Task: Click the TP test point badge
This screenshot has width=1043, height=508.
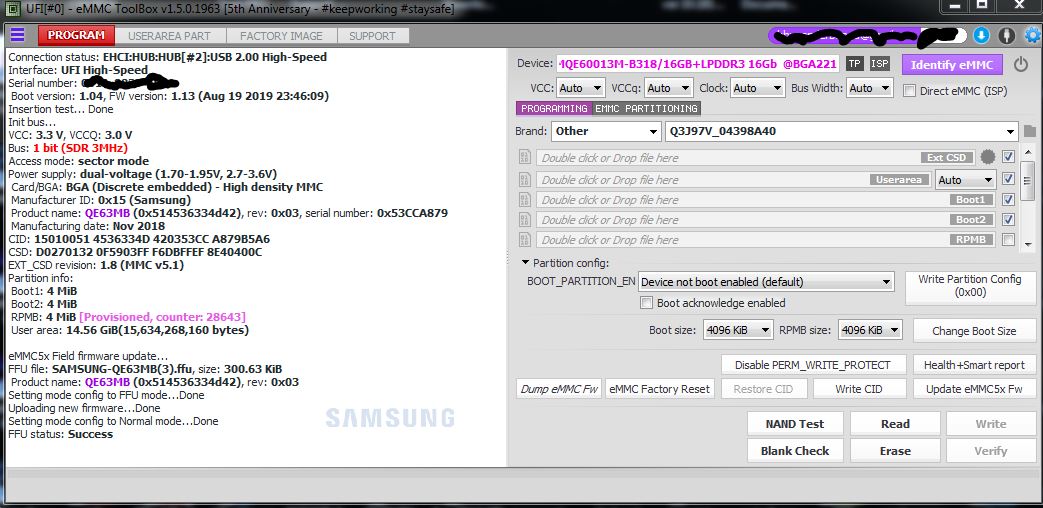Action: pyautogui.click(x=854, y=64)
